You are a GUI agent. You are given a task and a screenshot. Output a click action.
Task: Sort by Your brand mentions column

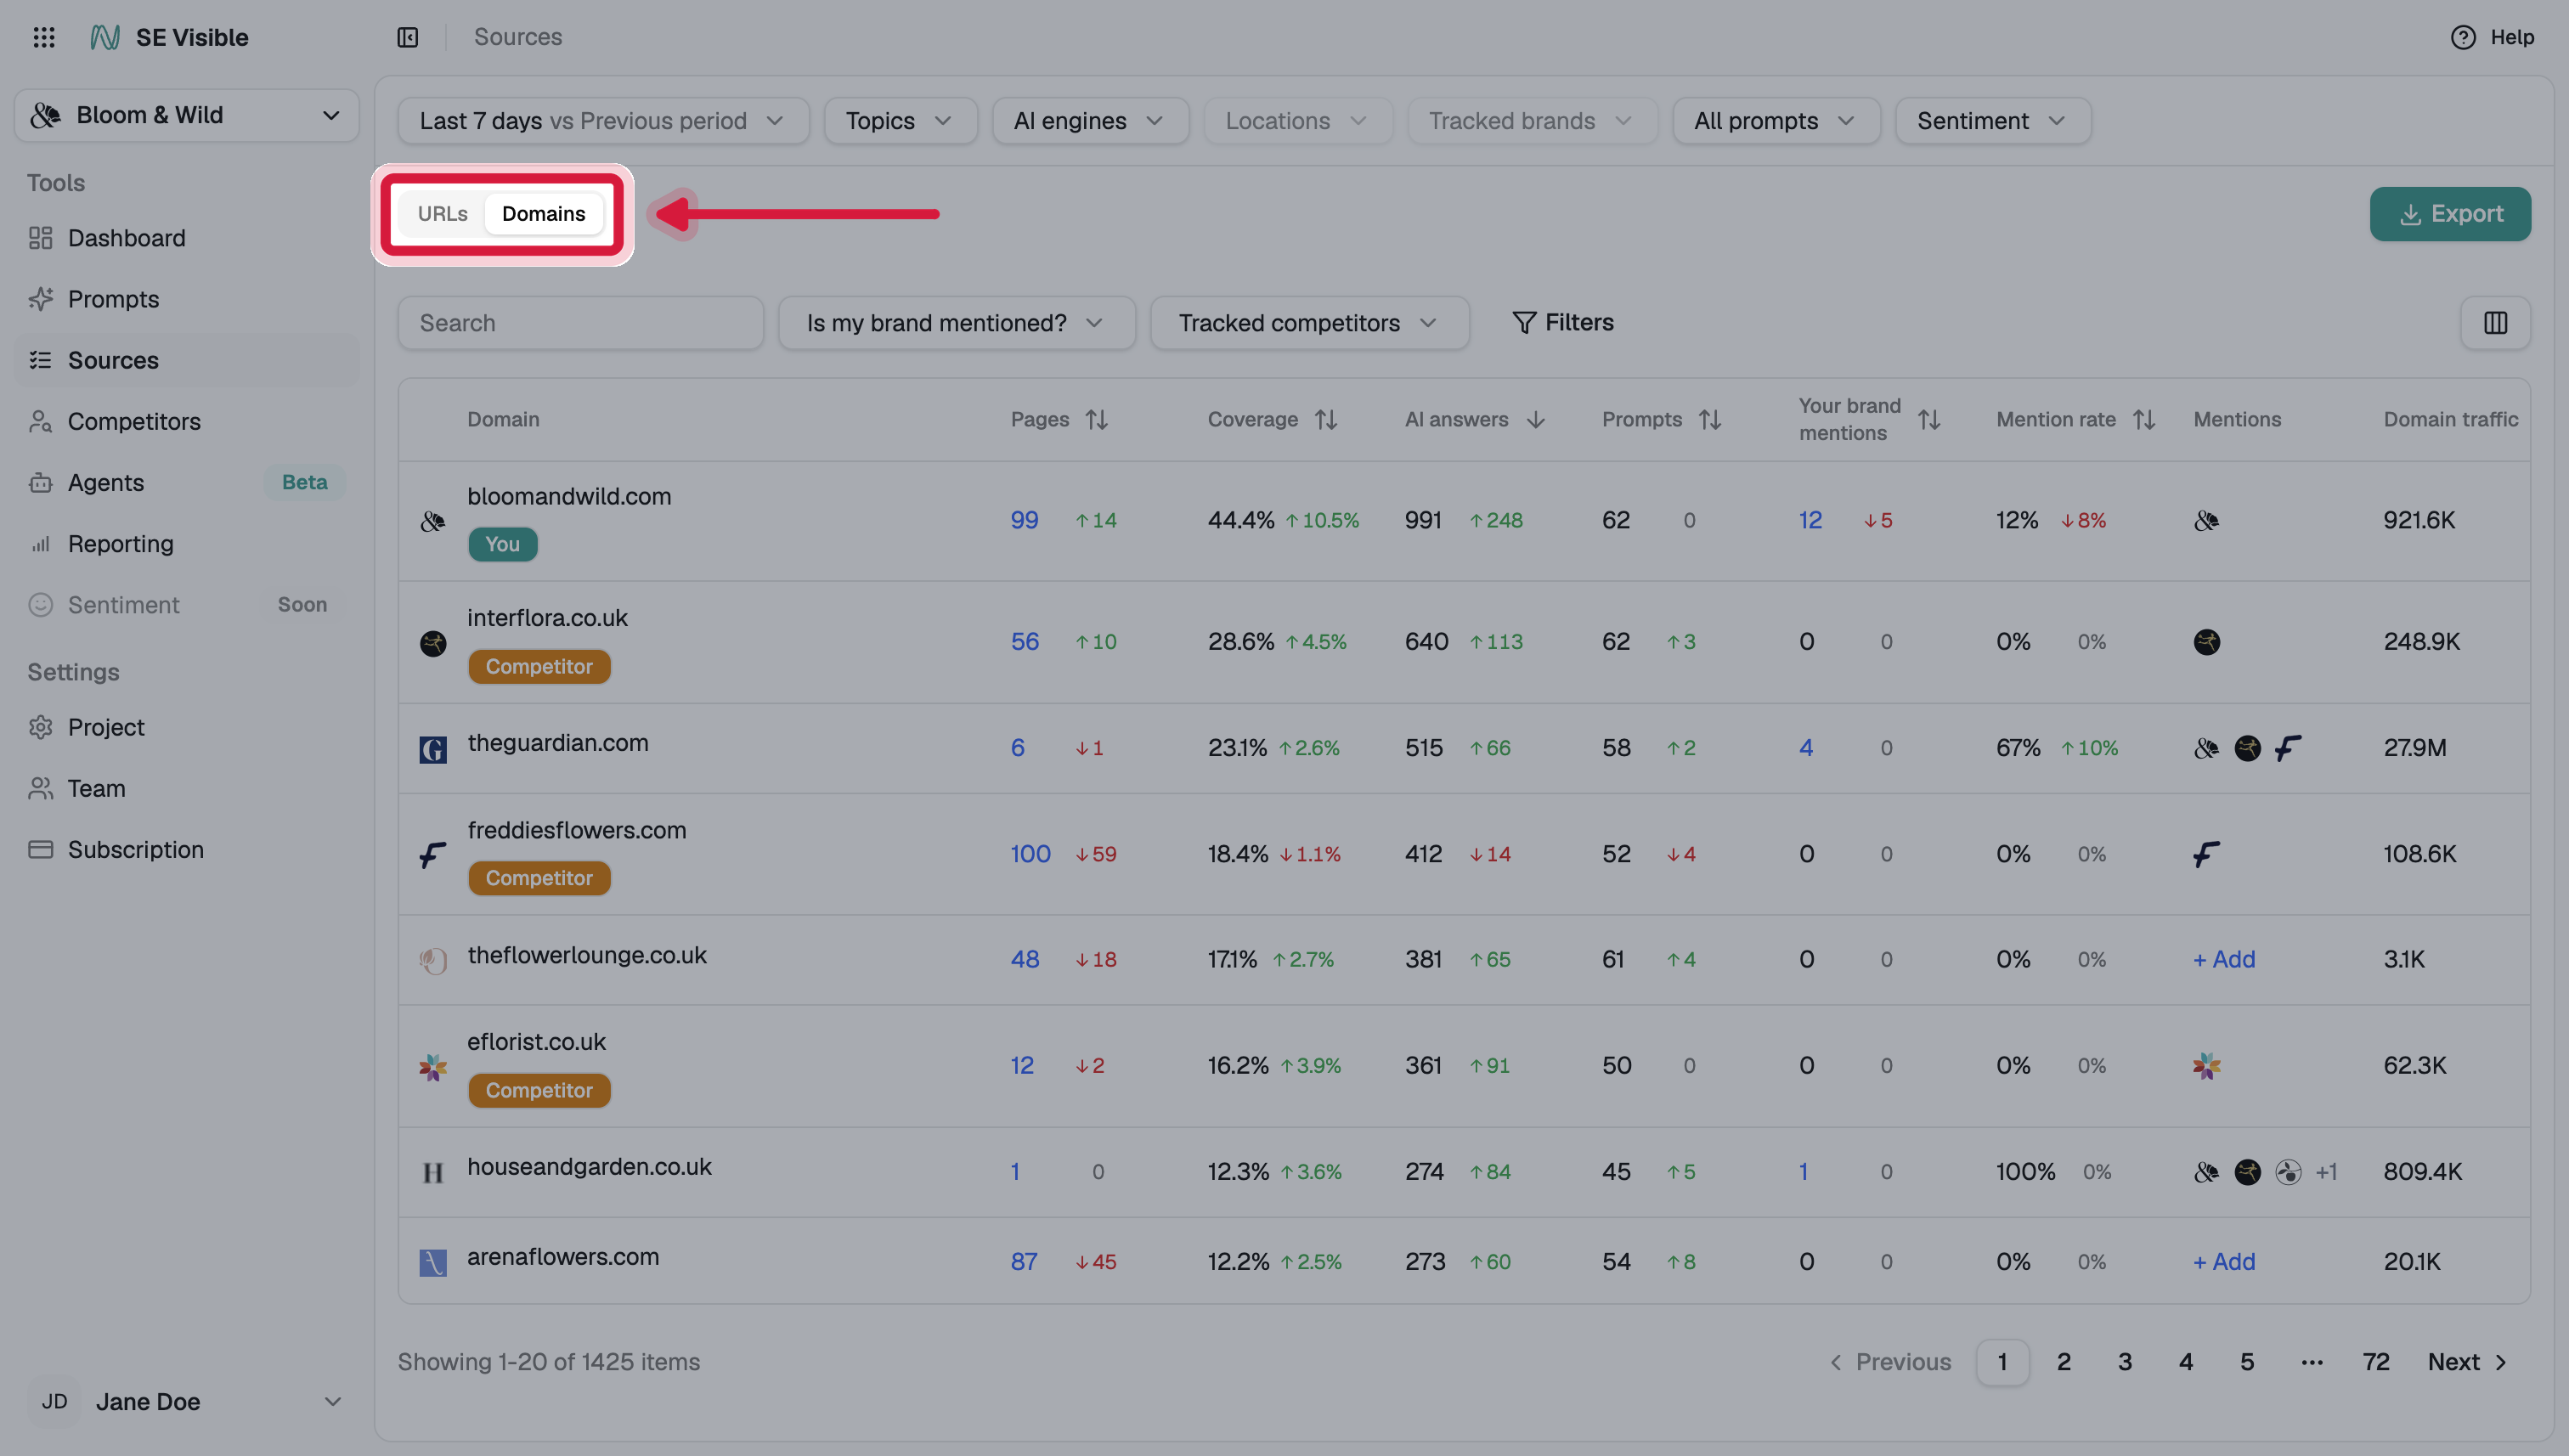click(x=1929, y=420)
